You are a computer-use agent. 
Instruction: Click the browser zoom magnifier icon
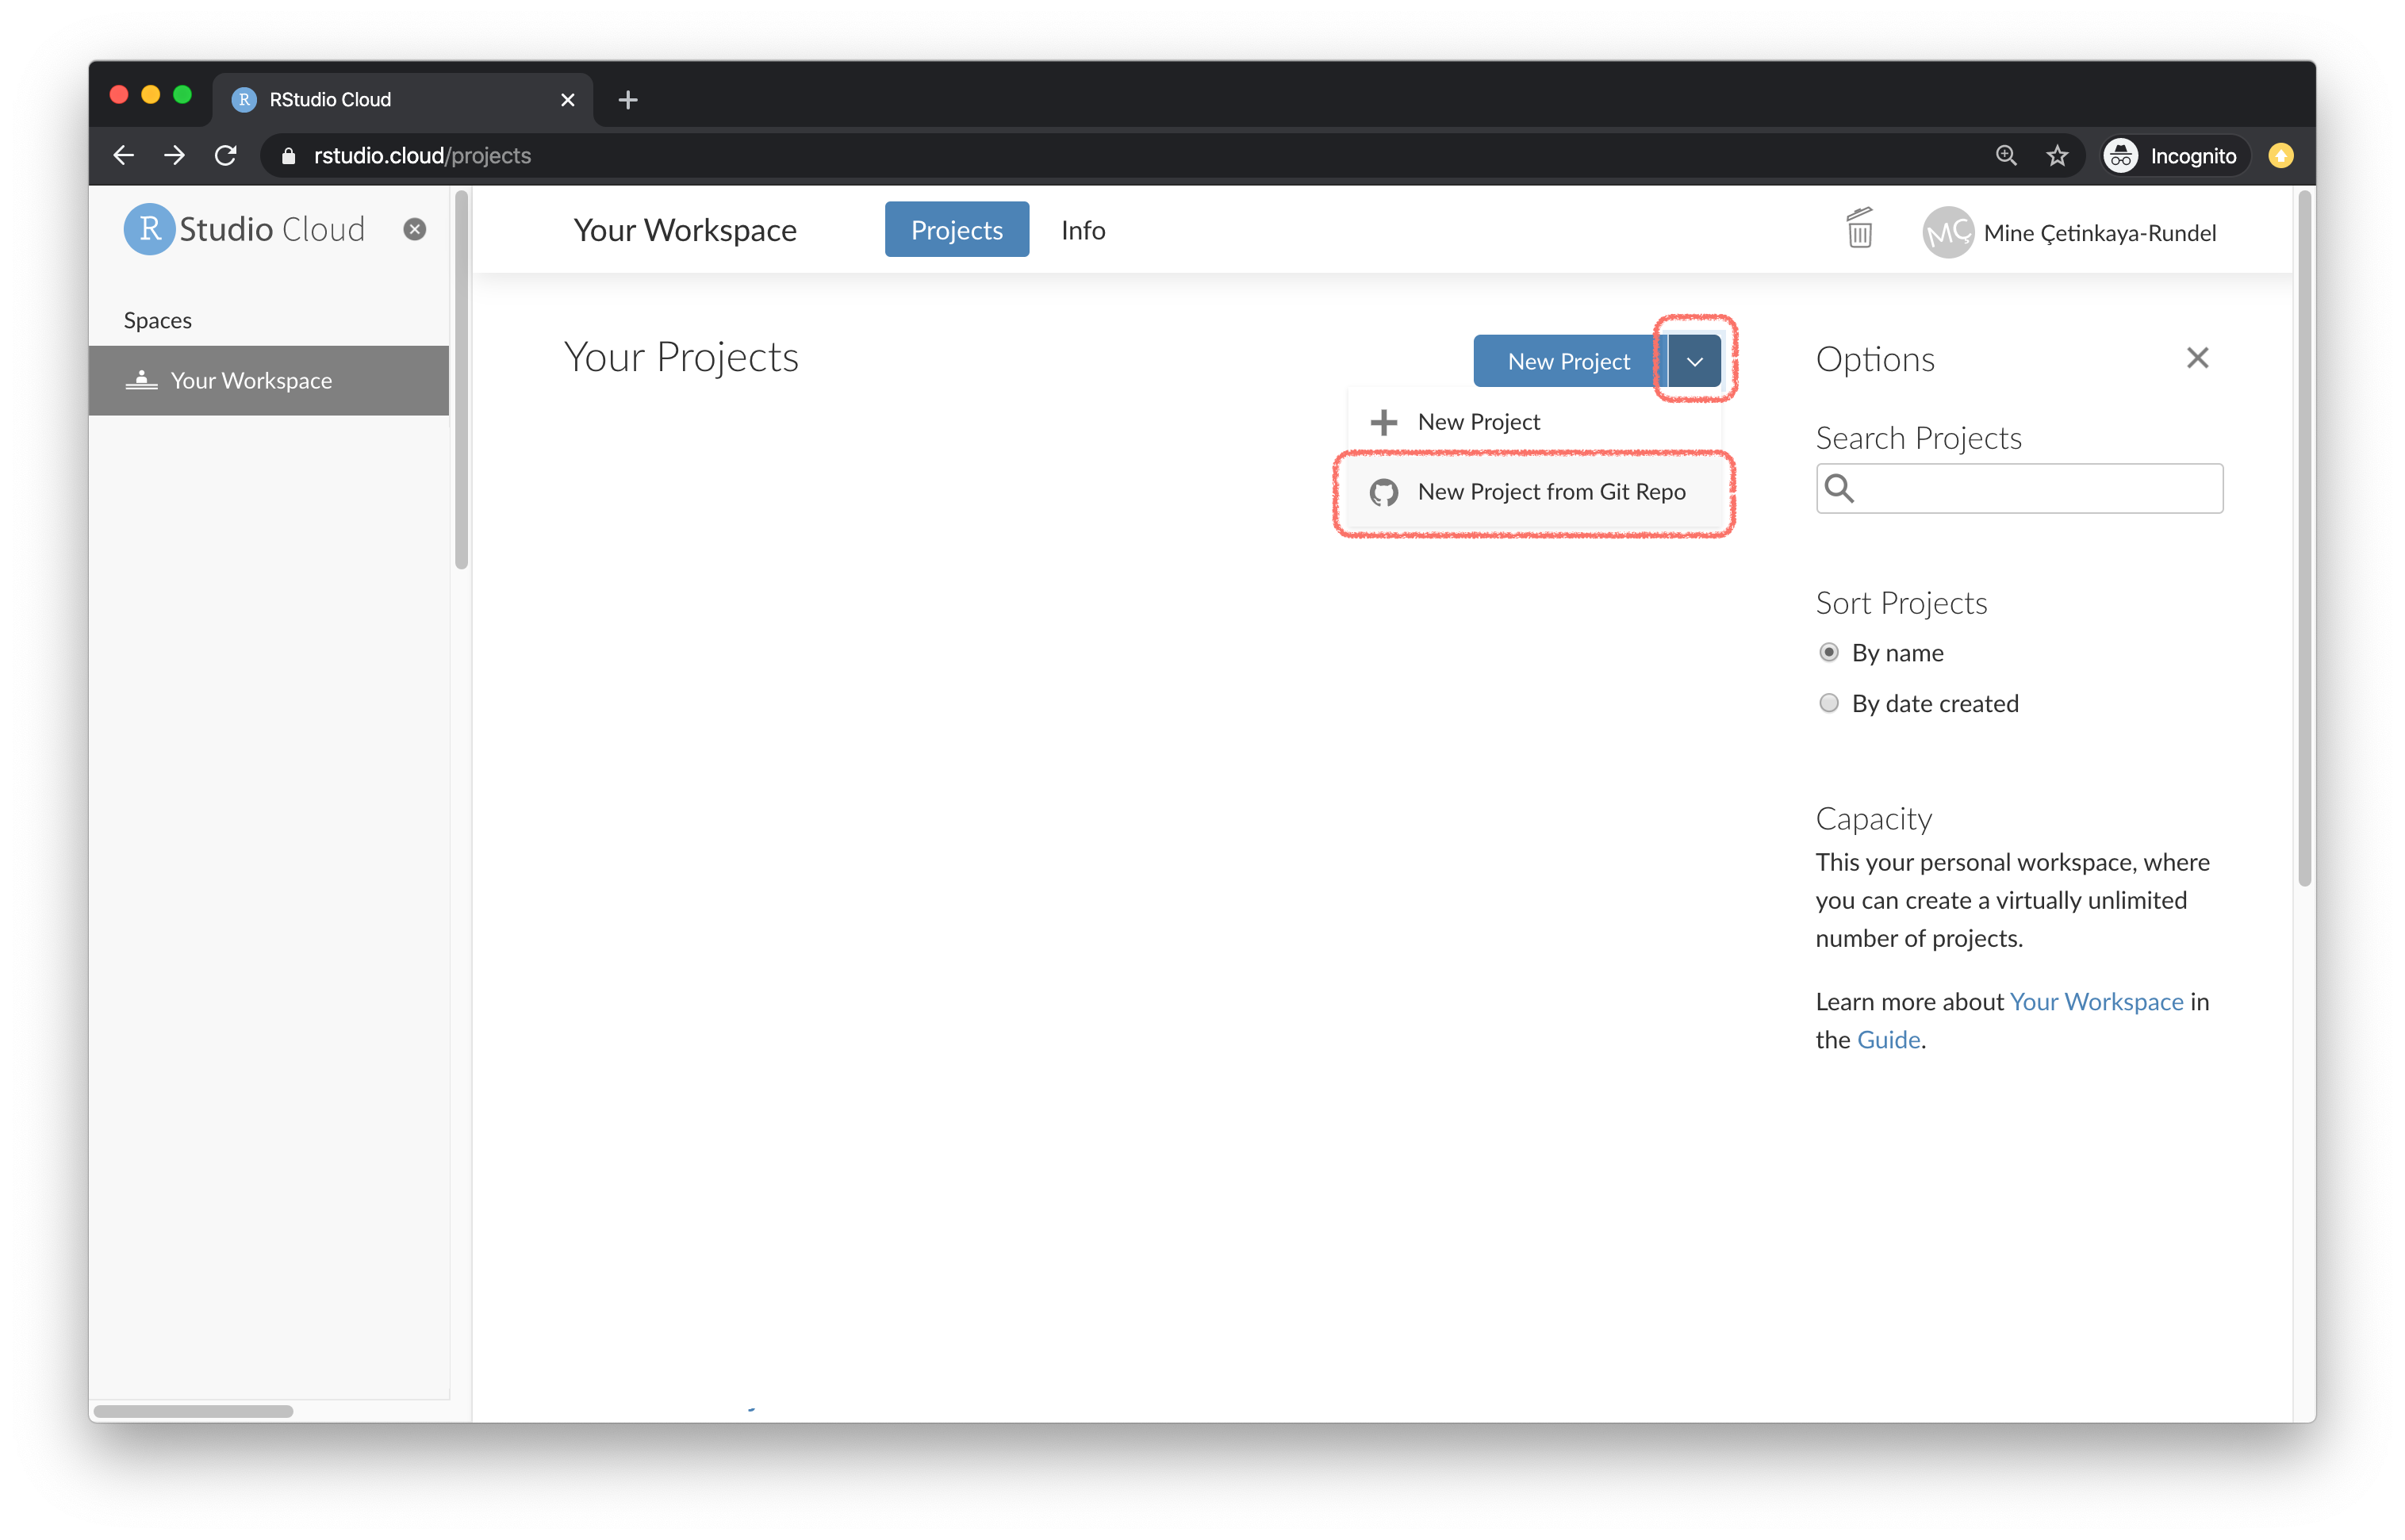coord(2005,156)
